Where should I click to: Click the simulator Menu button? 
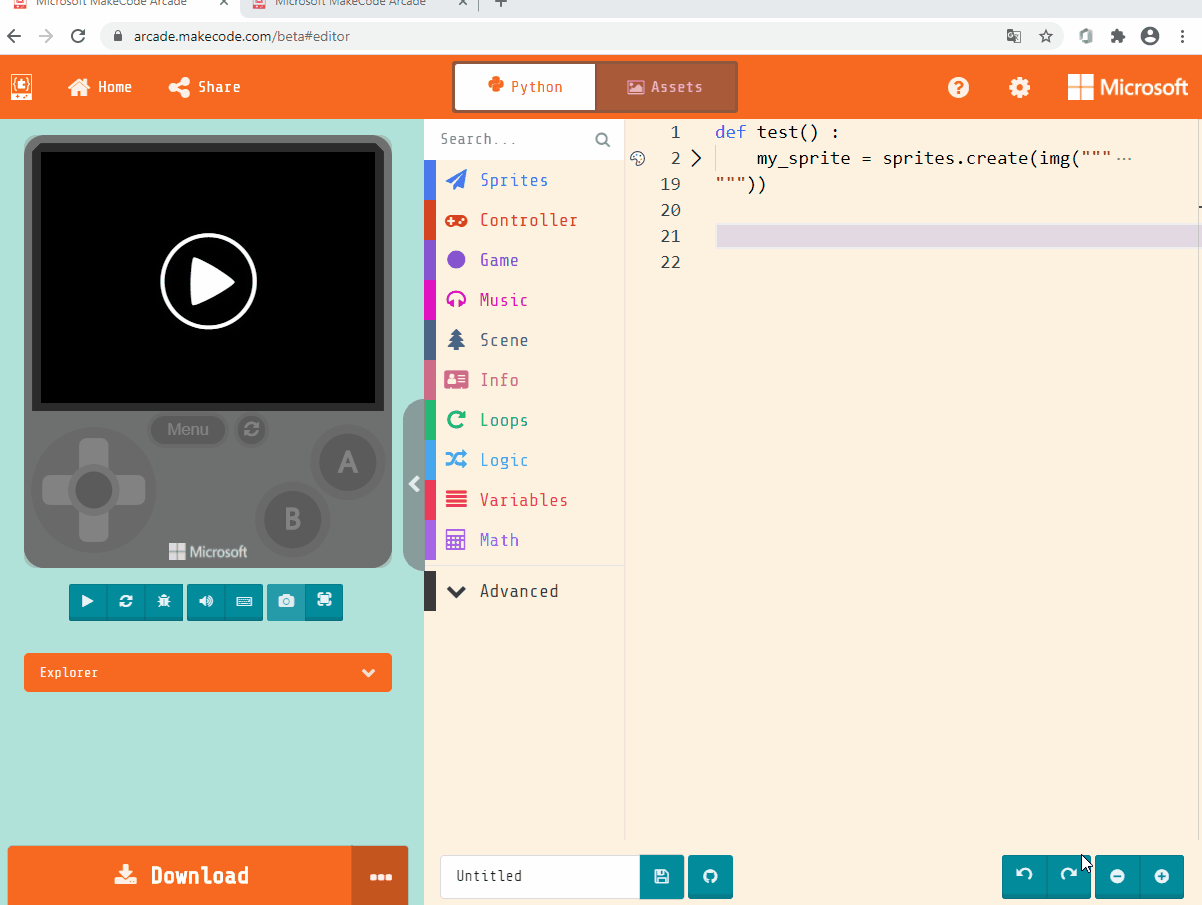188,430
